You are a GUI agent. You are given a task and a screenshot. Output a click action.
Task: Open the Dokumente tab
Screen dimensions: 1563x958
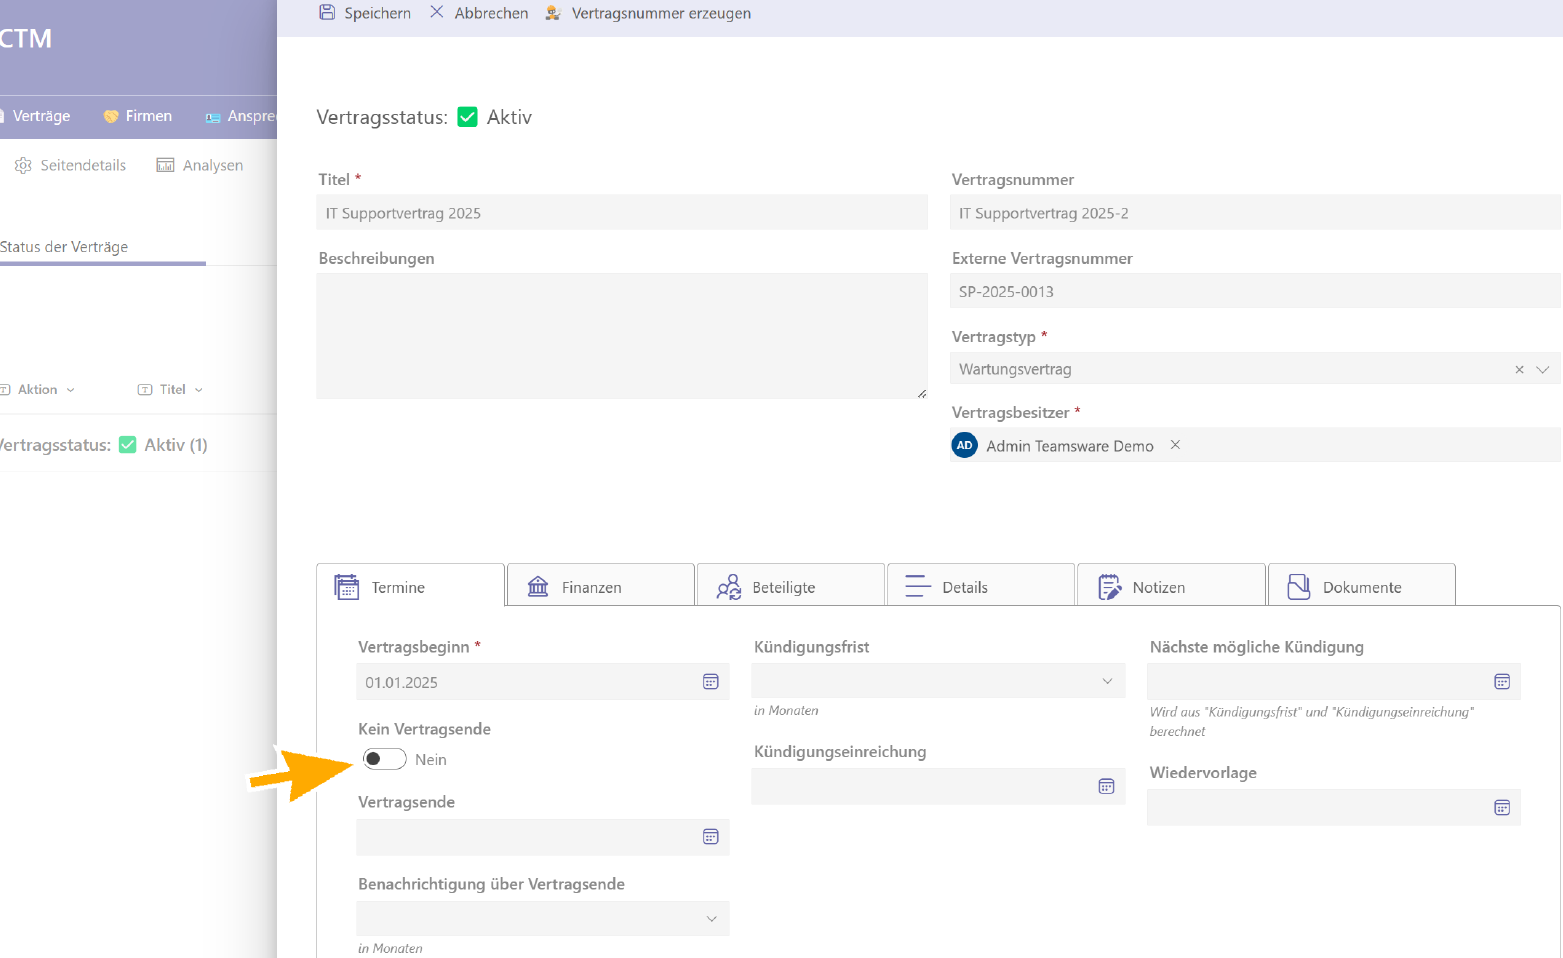coord(1360,587)
